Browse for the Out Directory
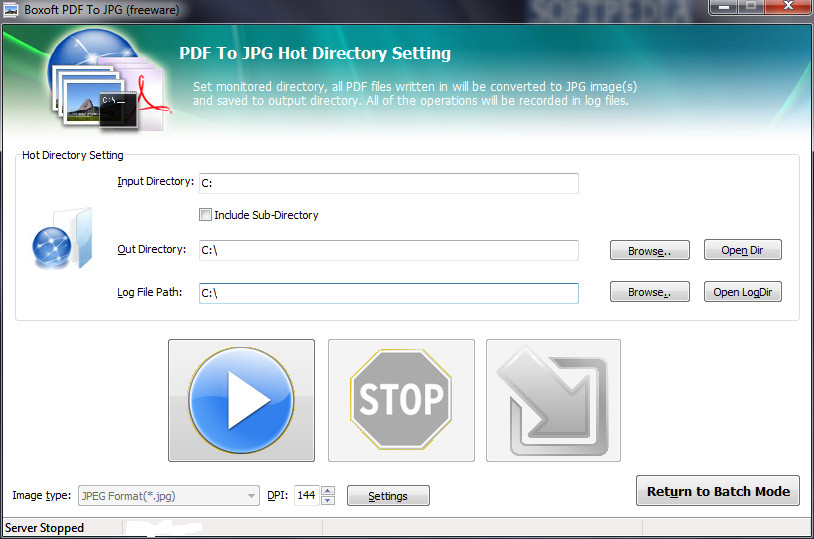This screenshot has width=814, height=539. pos(649,251)
